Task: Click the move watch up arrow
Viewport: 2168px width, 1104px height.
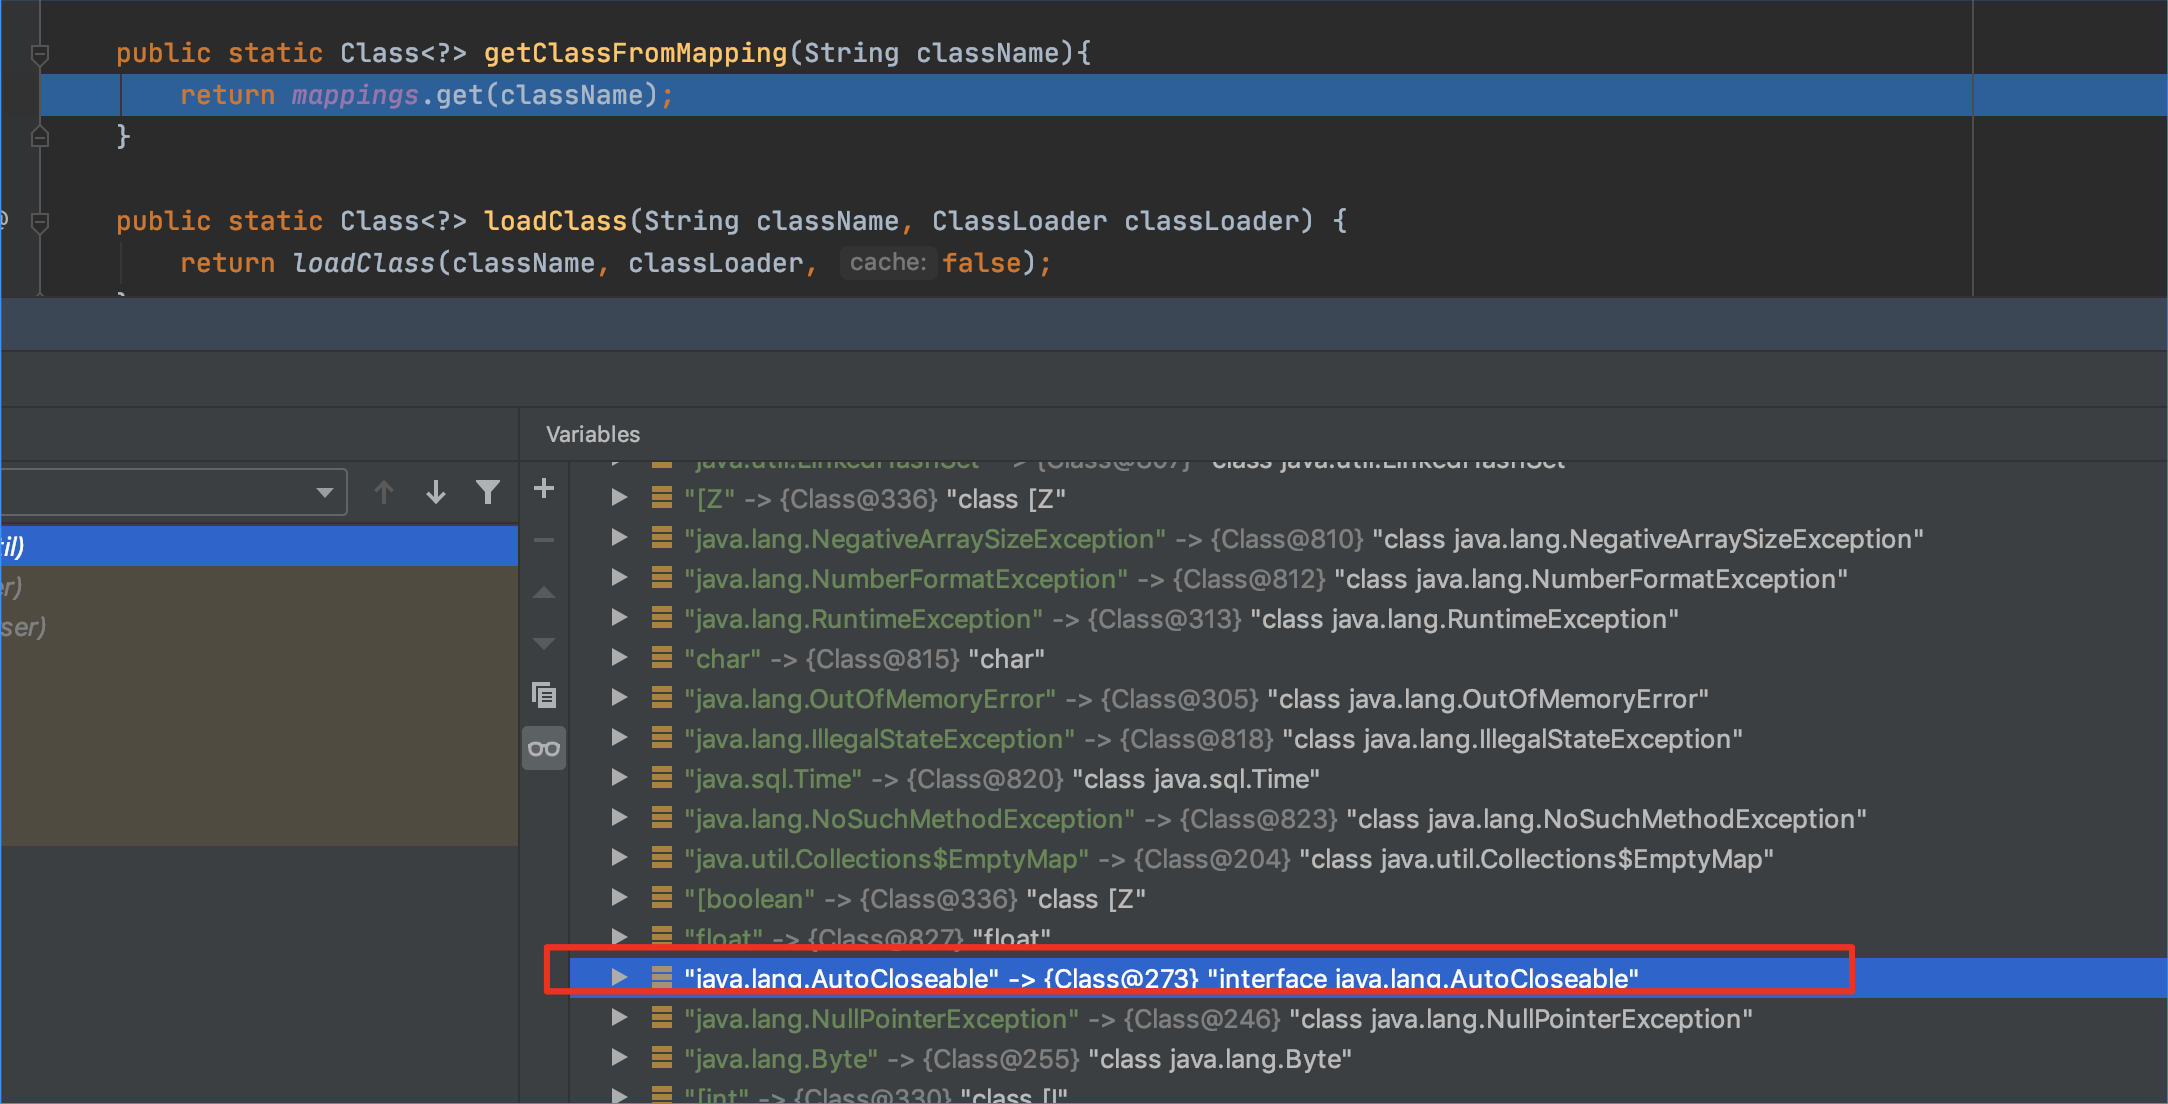Action: coord(543,592)
